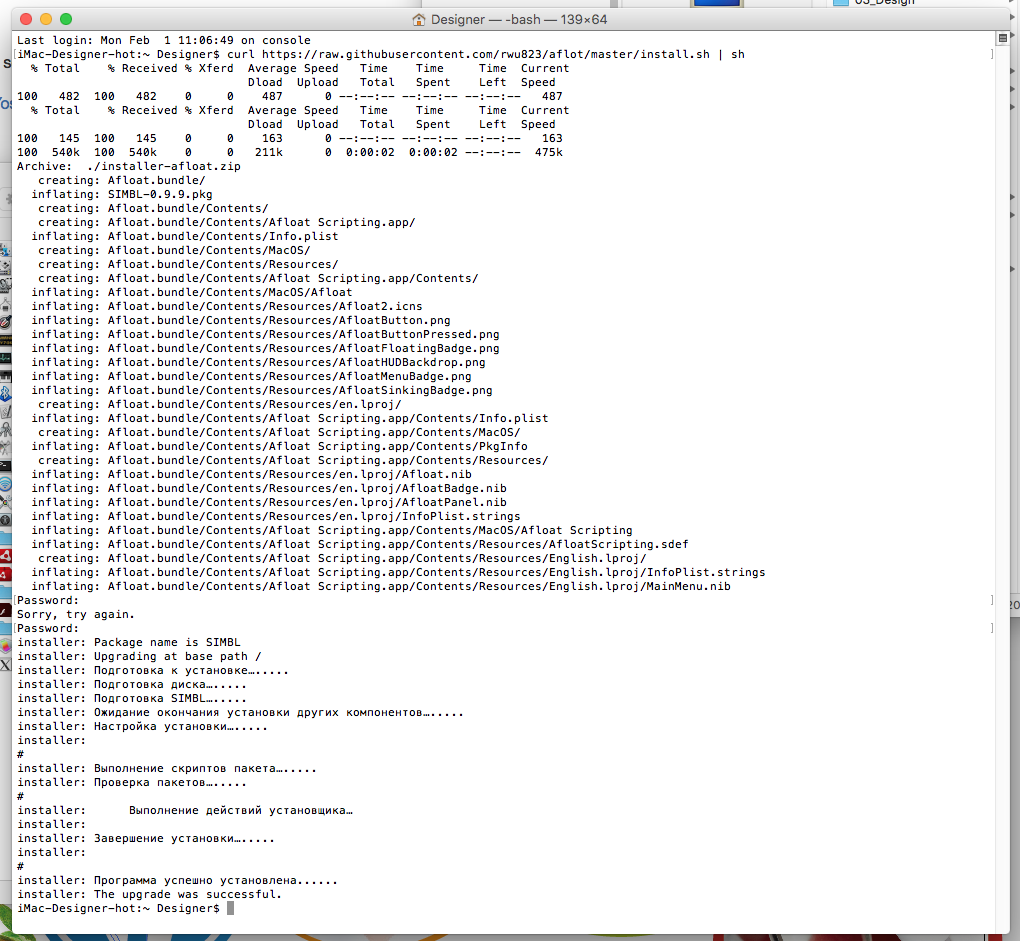Close the Terminal window with the red button
This screenshot has height=941, width=1020.
tap(26, 20)
